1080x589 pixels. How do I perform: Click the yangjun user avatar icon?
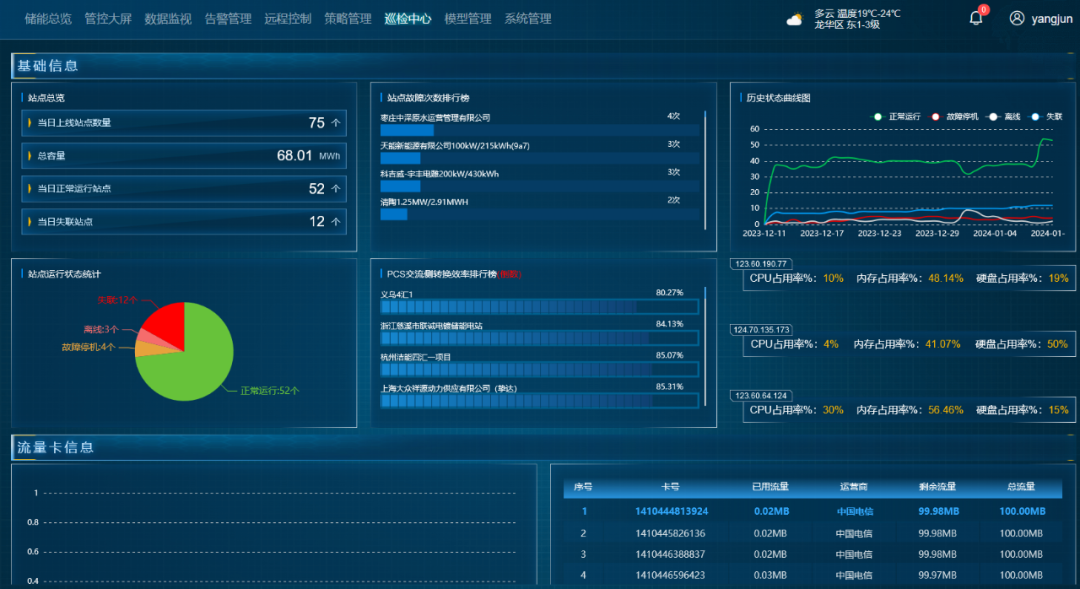[1017, 18]
